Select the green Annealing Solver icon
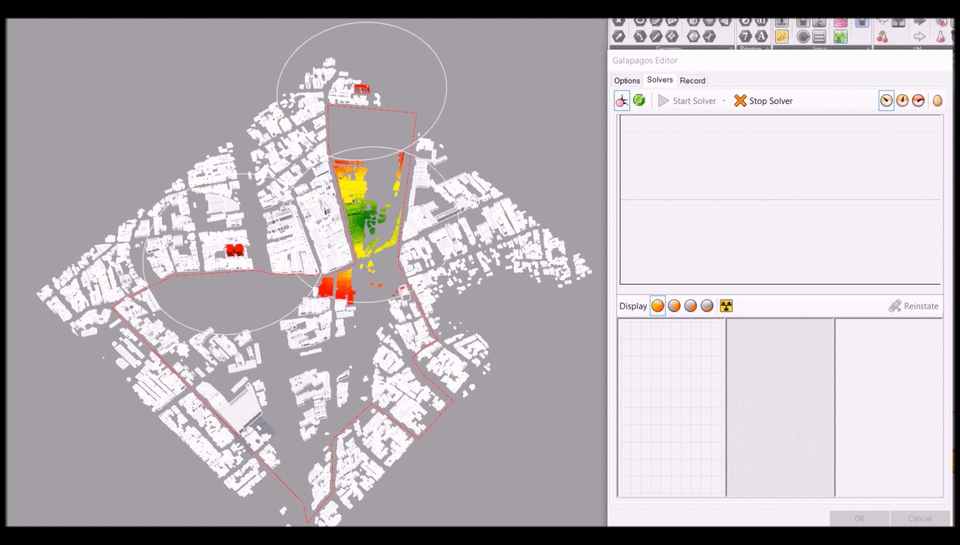 pyautogui.click(x=638, y=101)
